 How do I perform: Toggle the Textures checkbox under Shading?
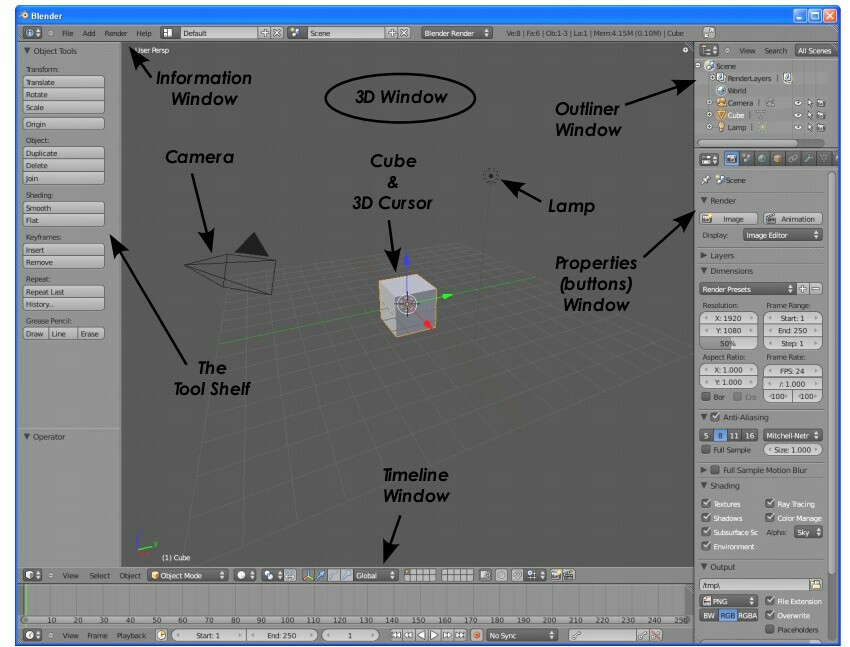click(706, 503)
